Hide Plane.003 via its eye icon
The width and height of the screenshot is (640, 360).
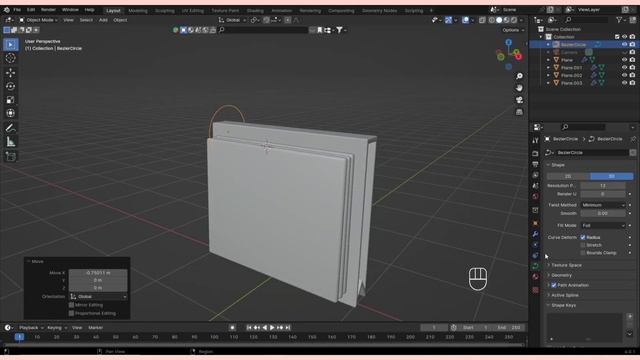click(624, 83)
